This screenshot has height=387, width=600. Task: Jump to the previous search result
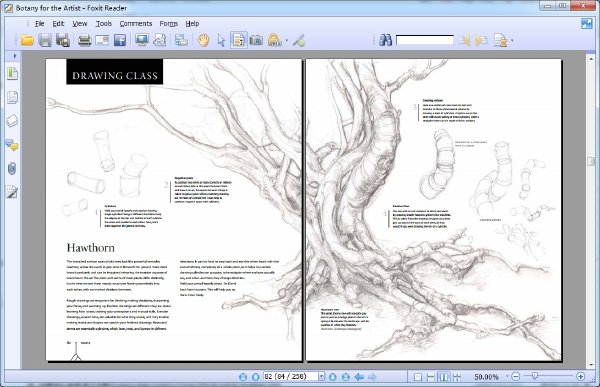464,40
